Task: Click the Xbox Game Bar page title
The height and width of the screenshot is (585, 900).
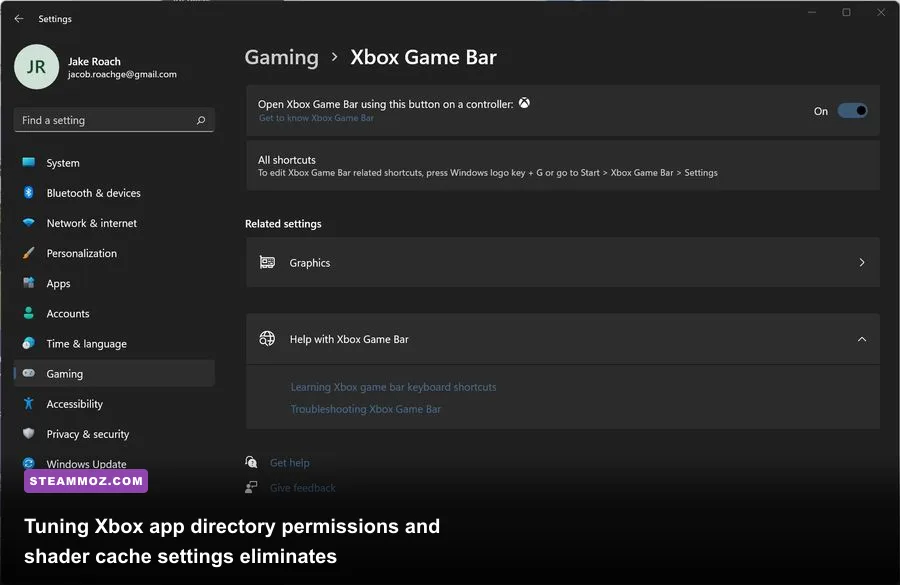Action: coord(424,57)
